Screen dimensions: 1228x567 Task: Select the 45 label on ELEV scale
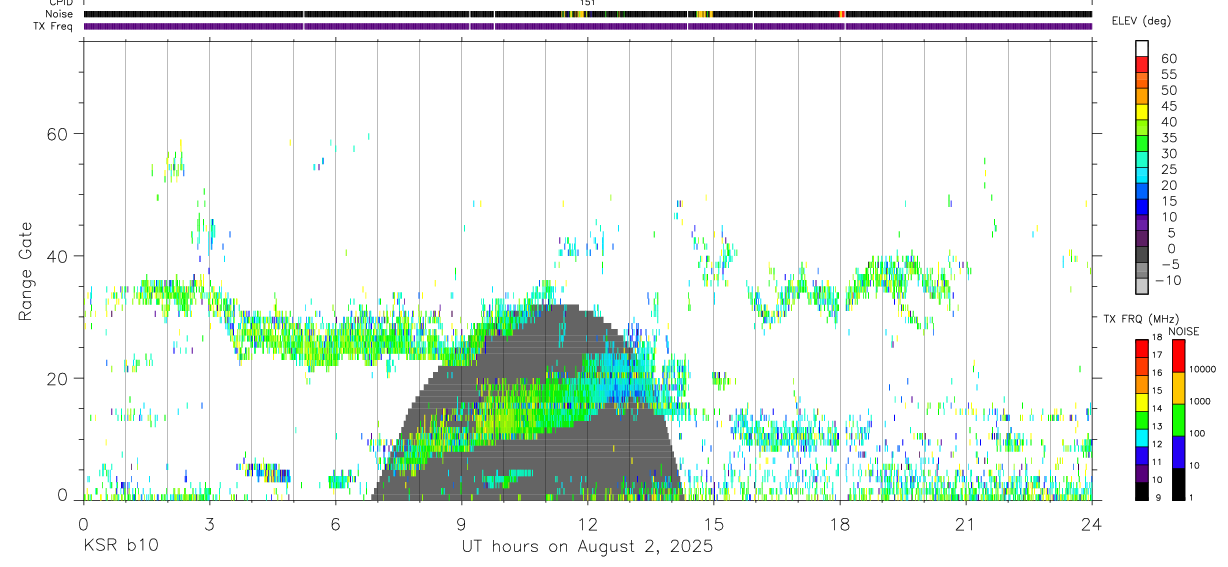tap(1168, 106)
